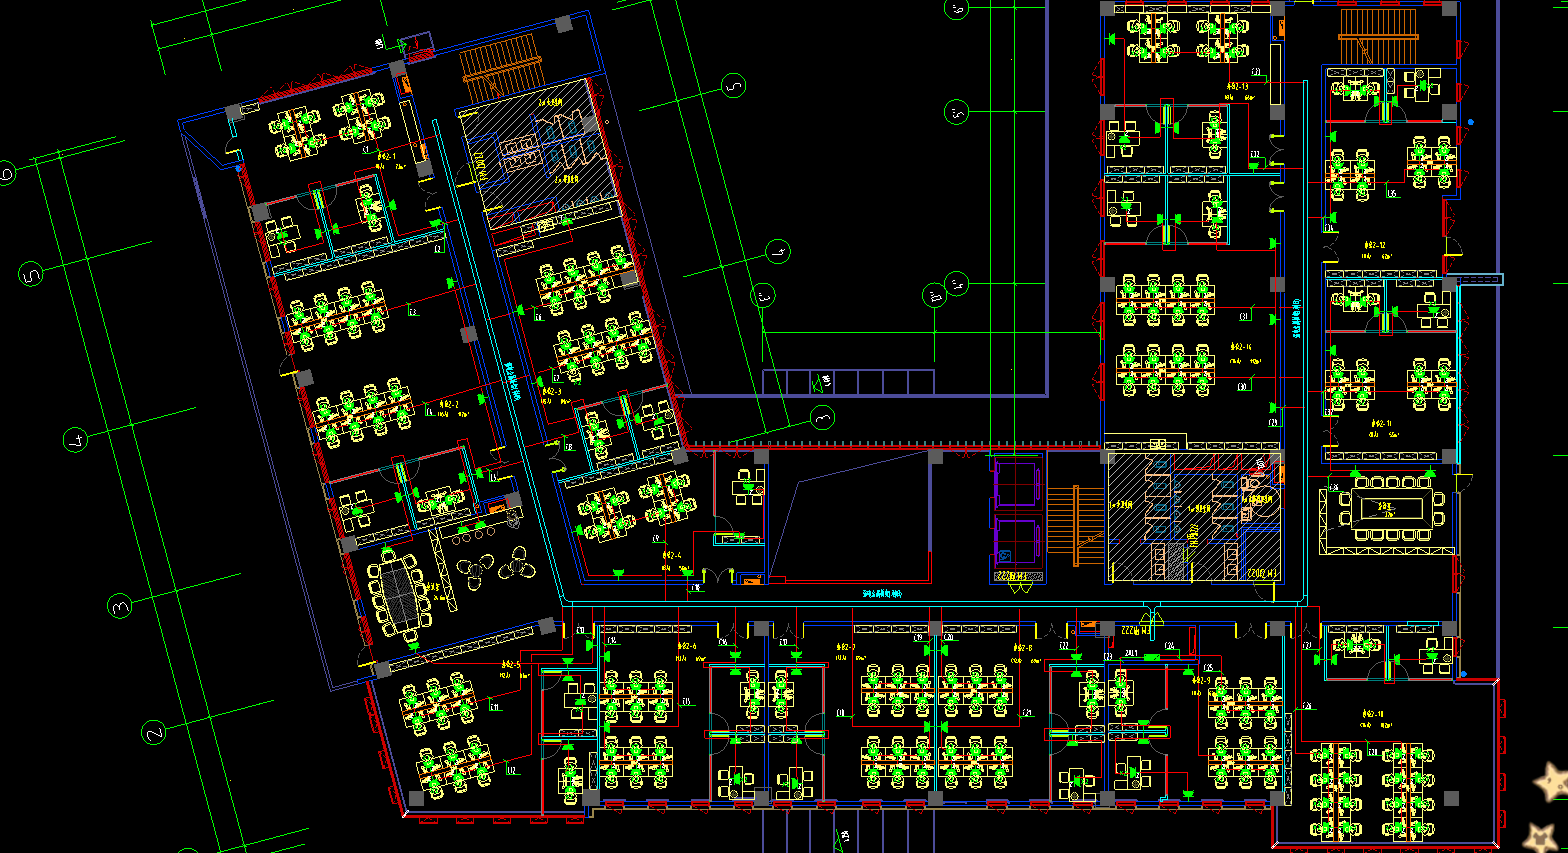Screen dimensions: 1568x853
Task: Pick the room label 2-14 text
Action: [1240, 347]
